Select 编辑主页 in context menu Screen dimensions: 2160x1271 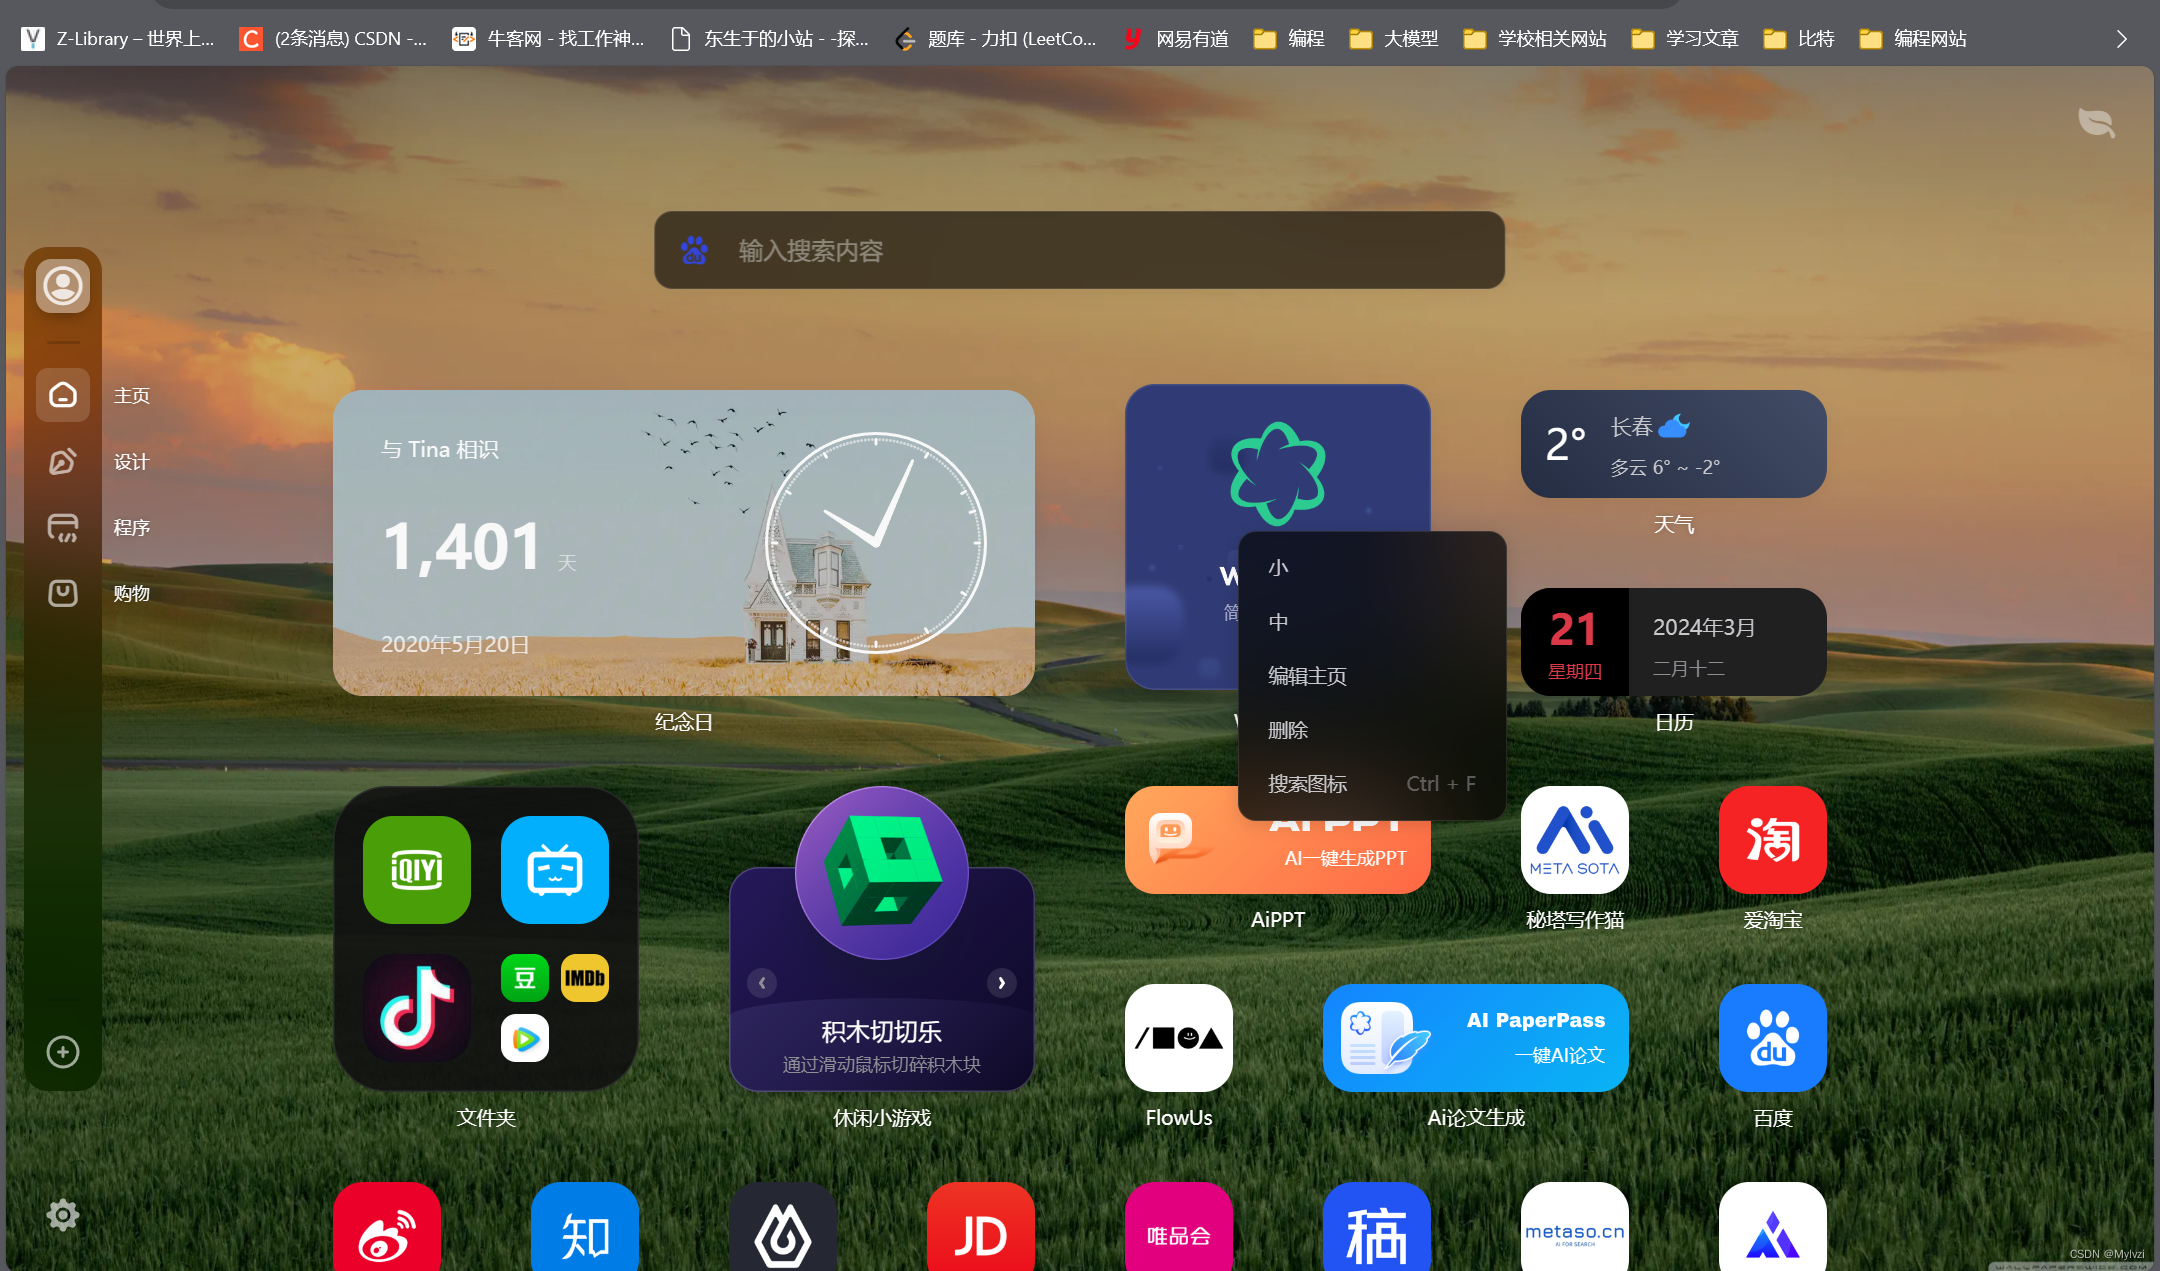(x=1307, y=676)
